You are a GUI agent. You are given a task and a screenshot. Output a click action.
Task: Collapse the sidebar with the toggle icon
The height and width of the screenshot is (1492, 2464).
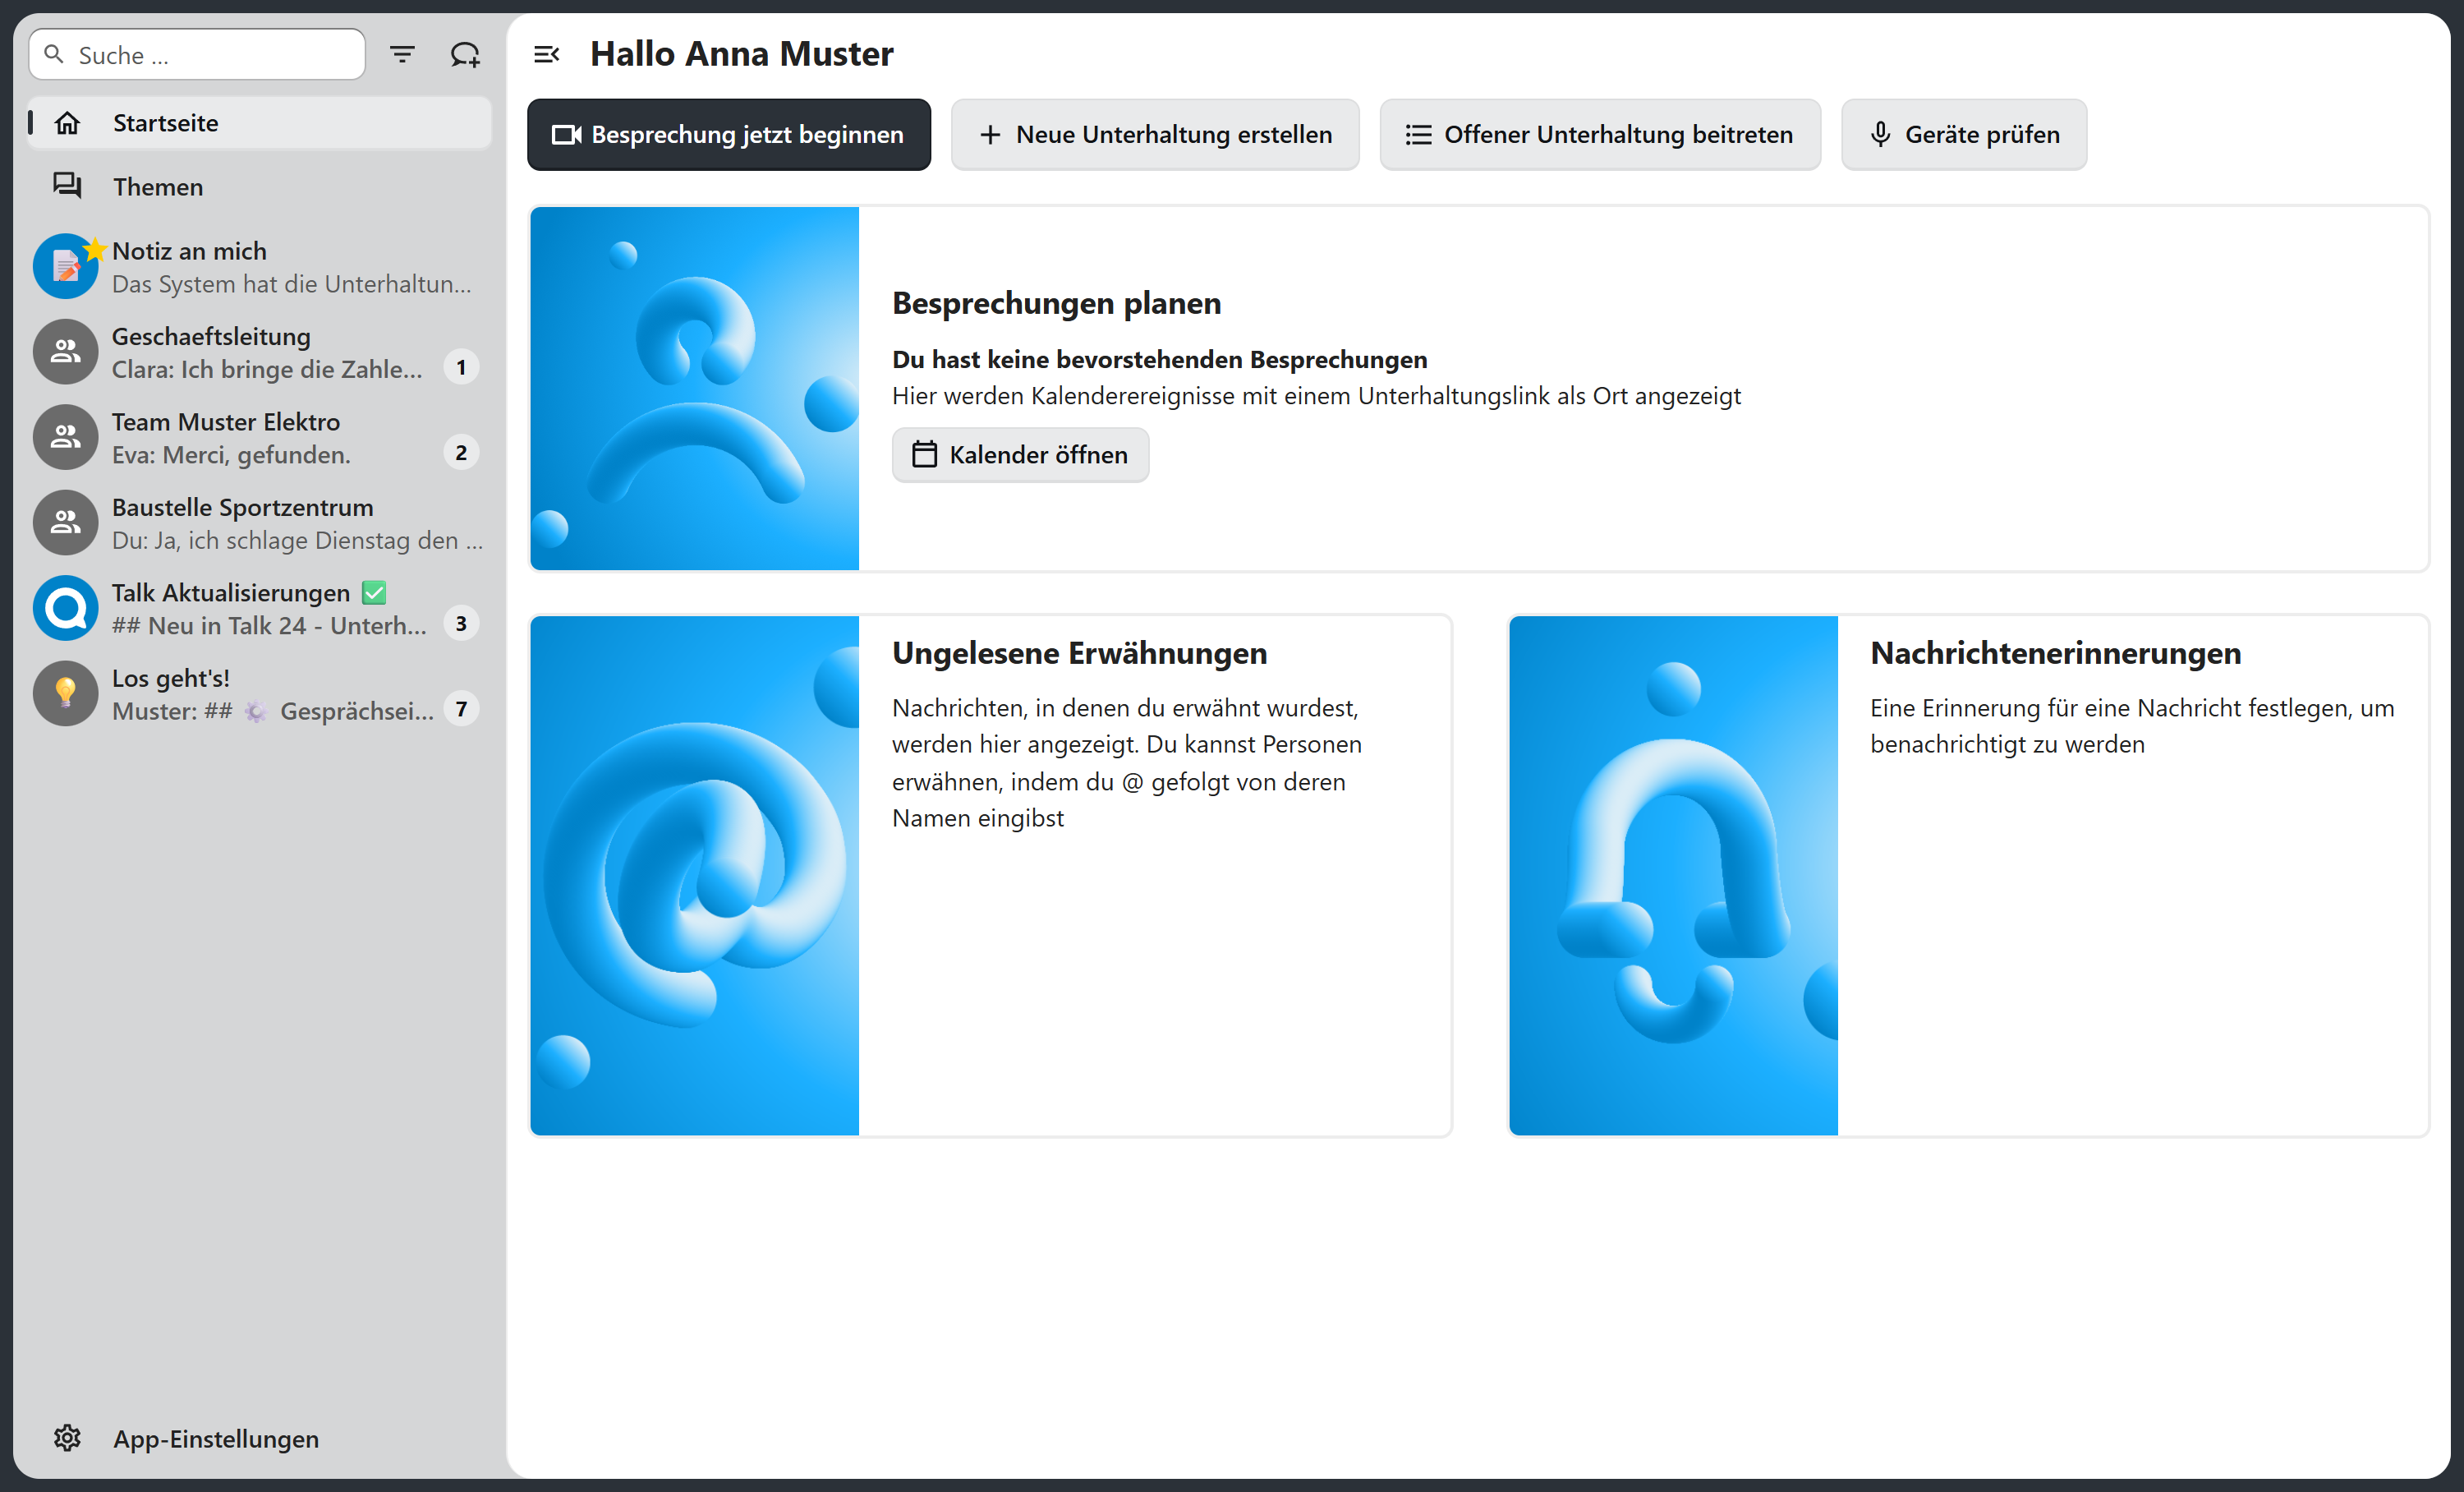point(546,55)
